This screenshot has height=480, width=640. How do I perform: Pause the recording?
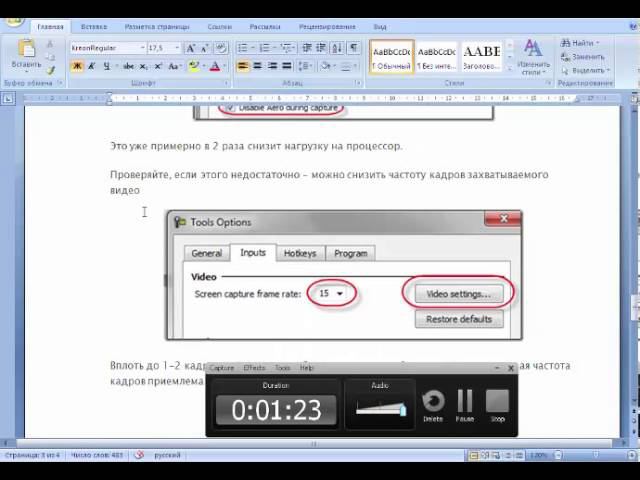tap(465, 405)
